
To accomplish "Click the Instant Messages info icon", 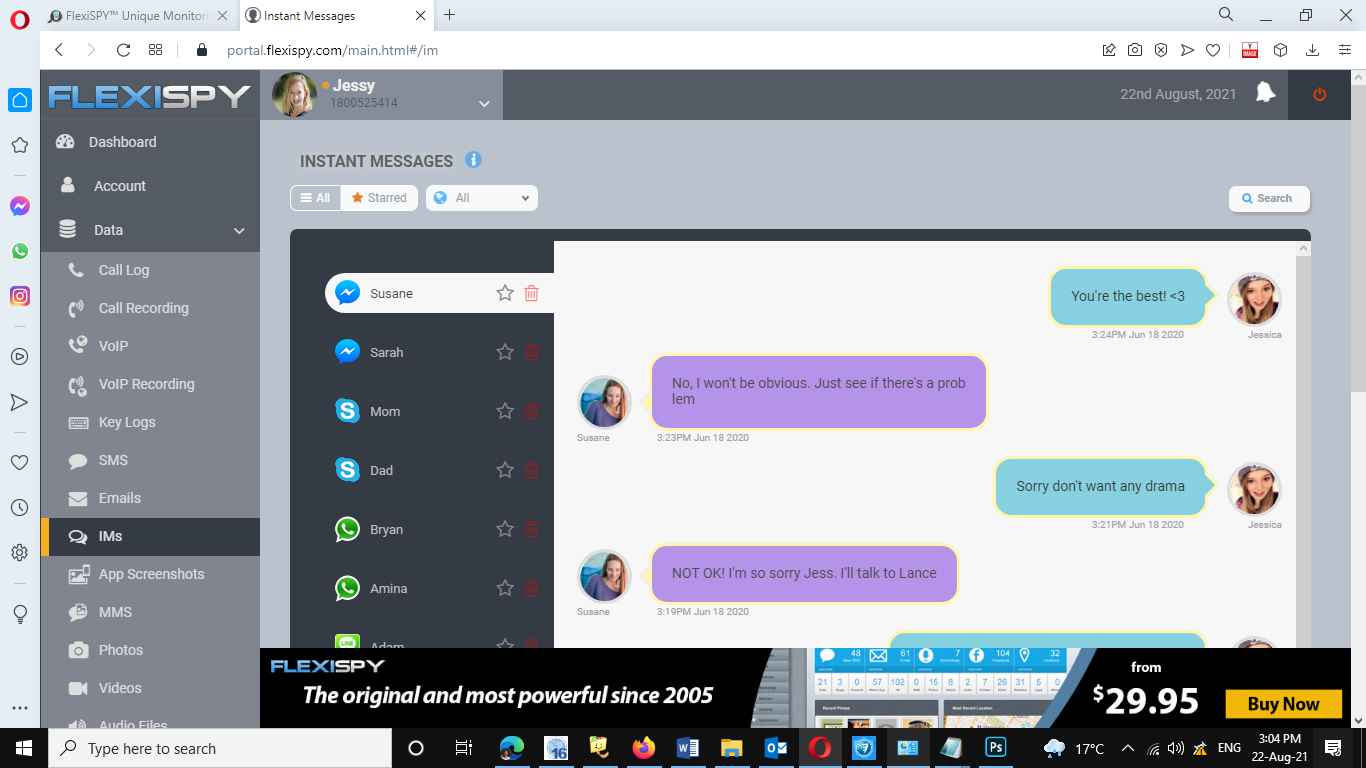I will tap(474, 160).
